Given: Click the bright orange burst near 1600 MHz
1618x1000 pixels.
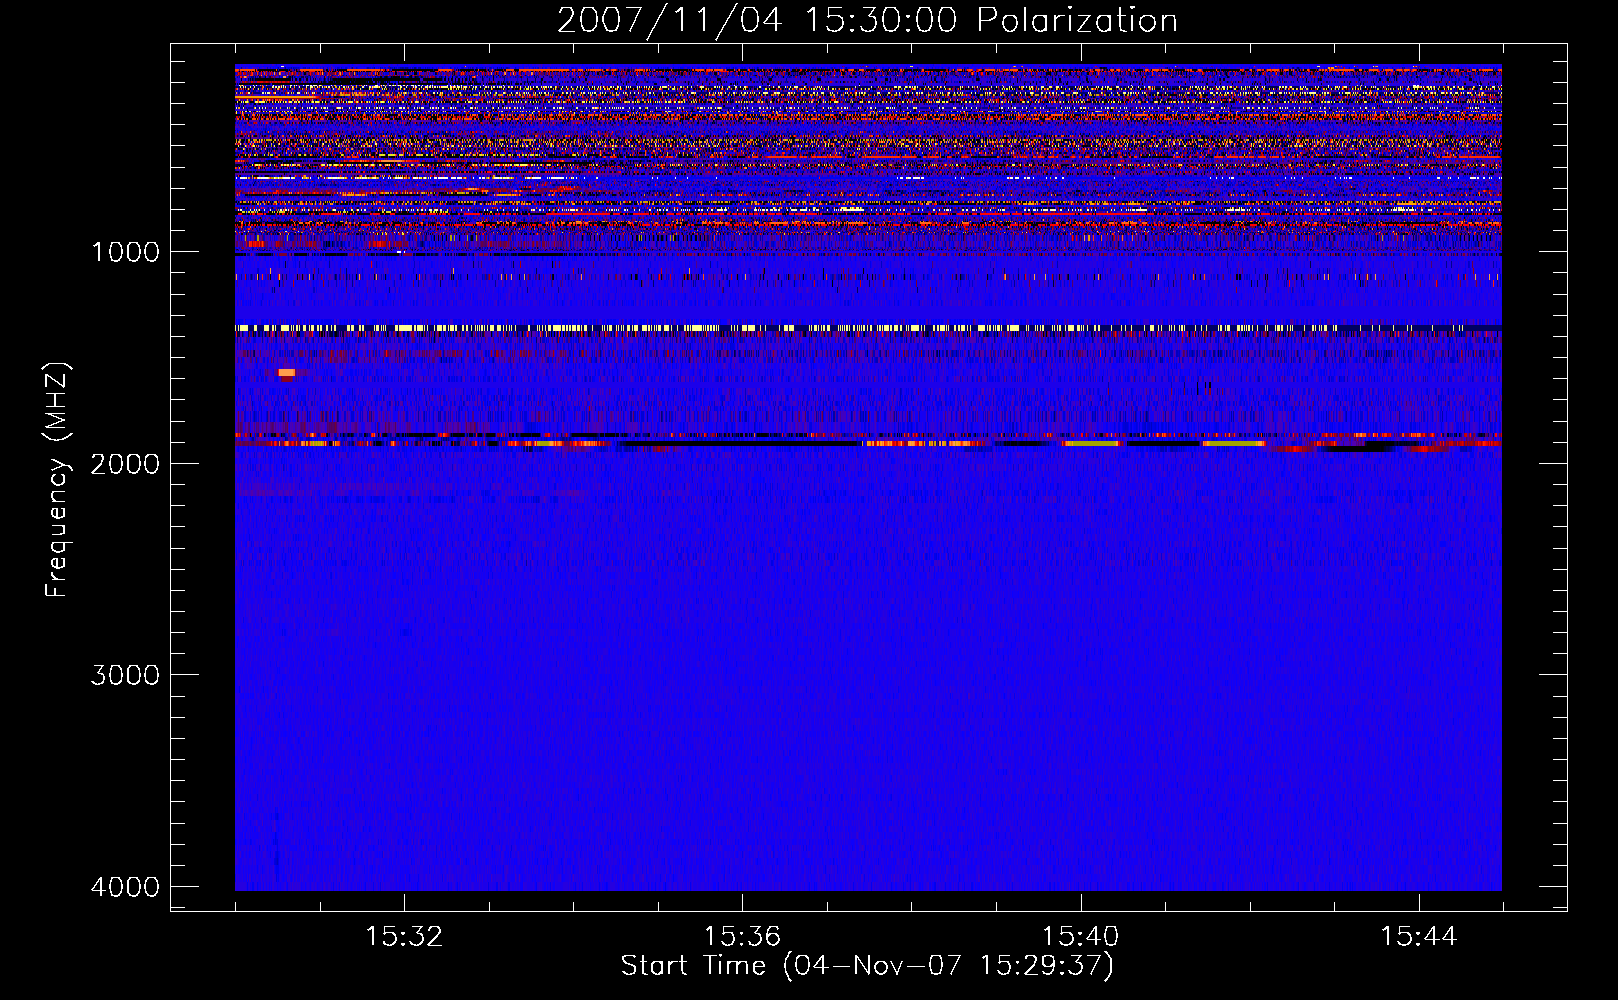Looking at the screenshot, I should click(287, 373).
